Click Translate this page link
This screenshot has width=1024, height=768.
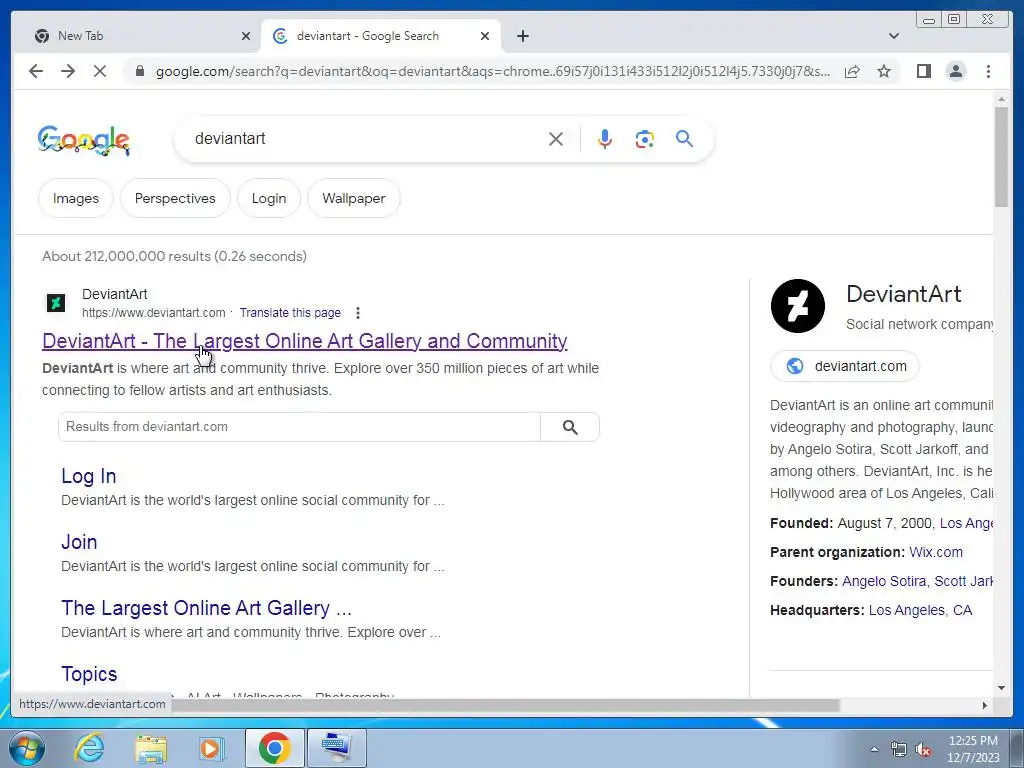click(x=290, y=313)
